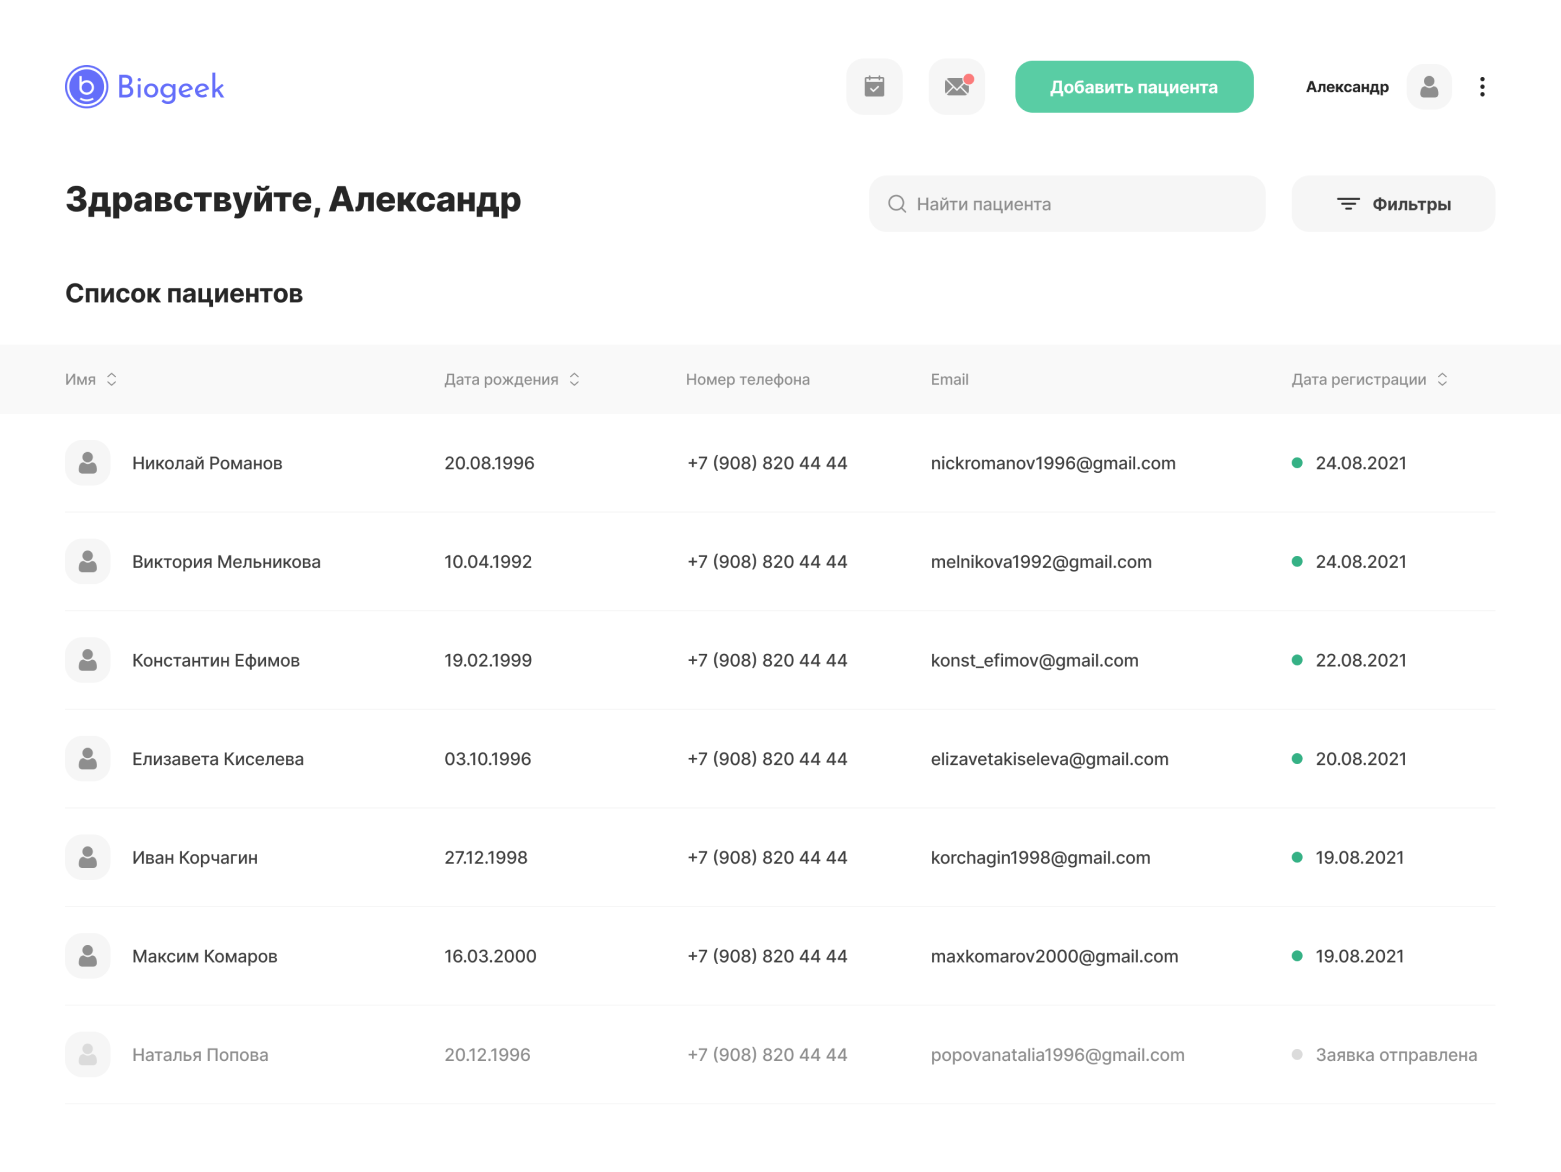The height and width of the screenshot is (1172, 1561).
Task: Toggle sorting on the Имя column
Action: (111, 379)
